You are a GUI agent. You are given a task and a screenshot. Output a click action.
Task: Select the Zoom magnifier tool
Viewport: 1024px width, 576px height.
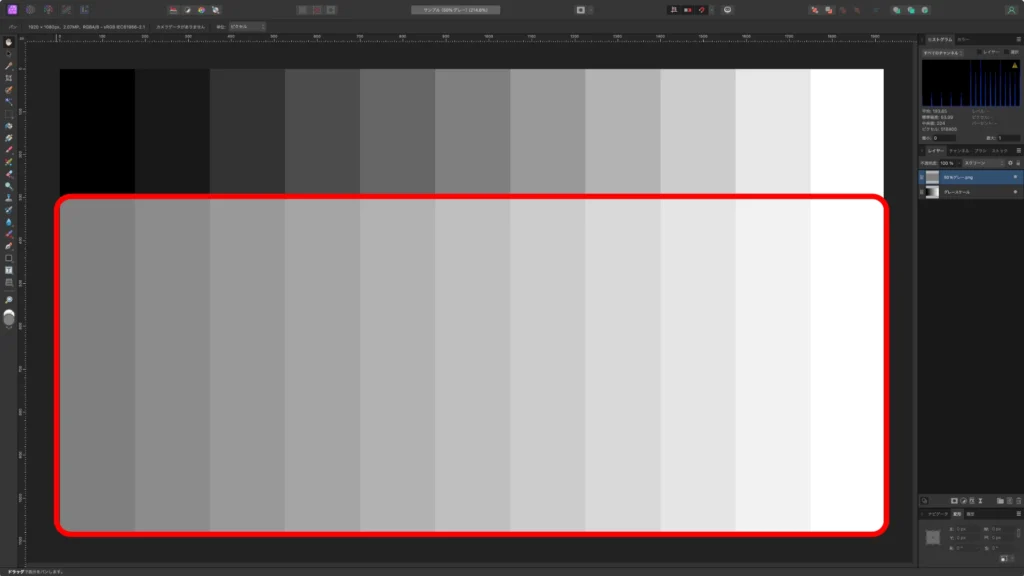coord(8,300)
